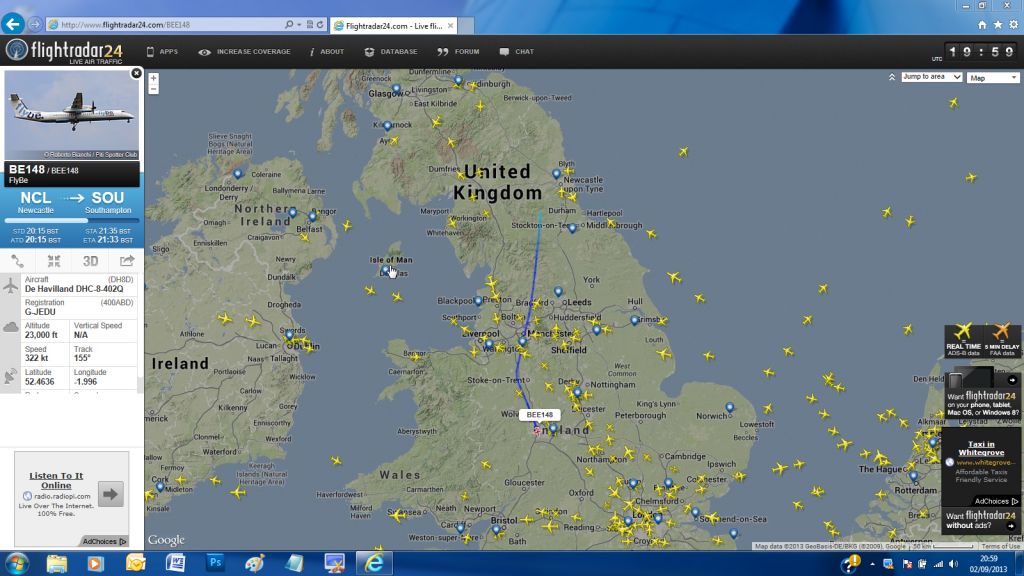Open Paint from the taskbar

(x=255, y=563)
